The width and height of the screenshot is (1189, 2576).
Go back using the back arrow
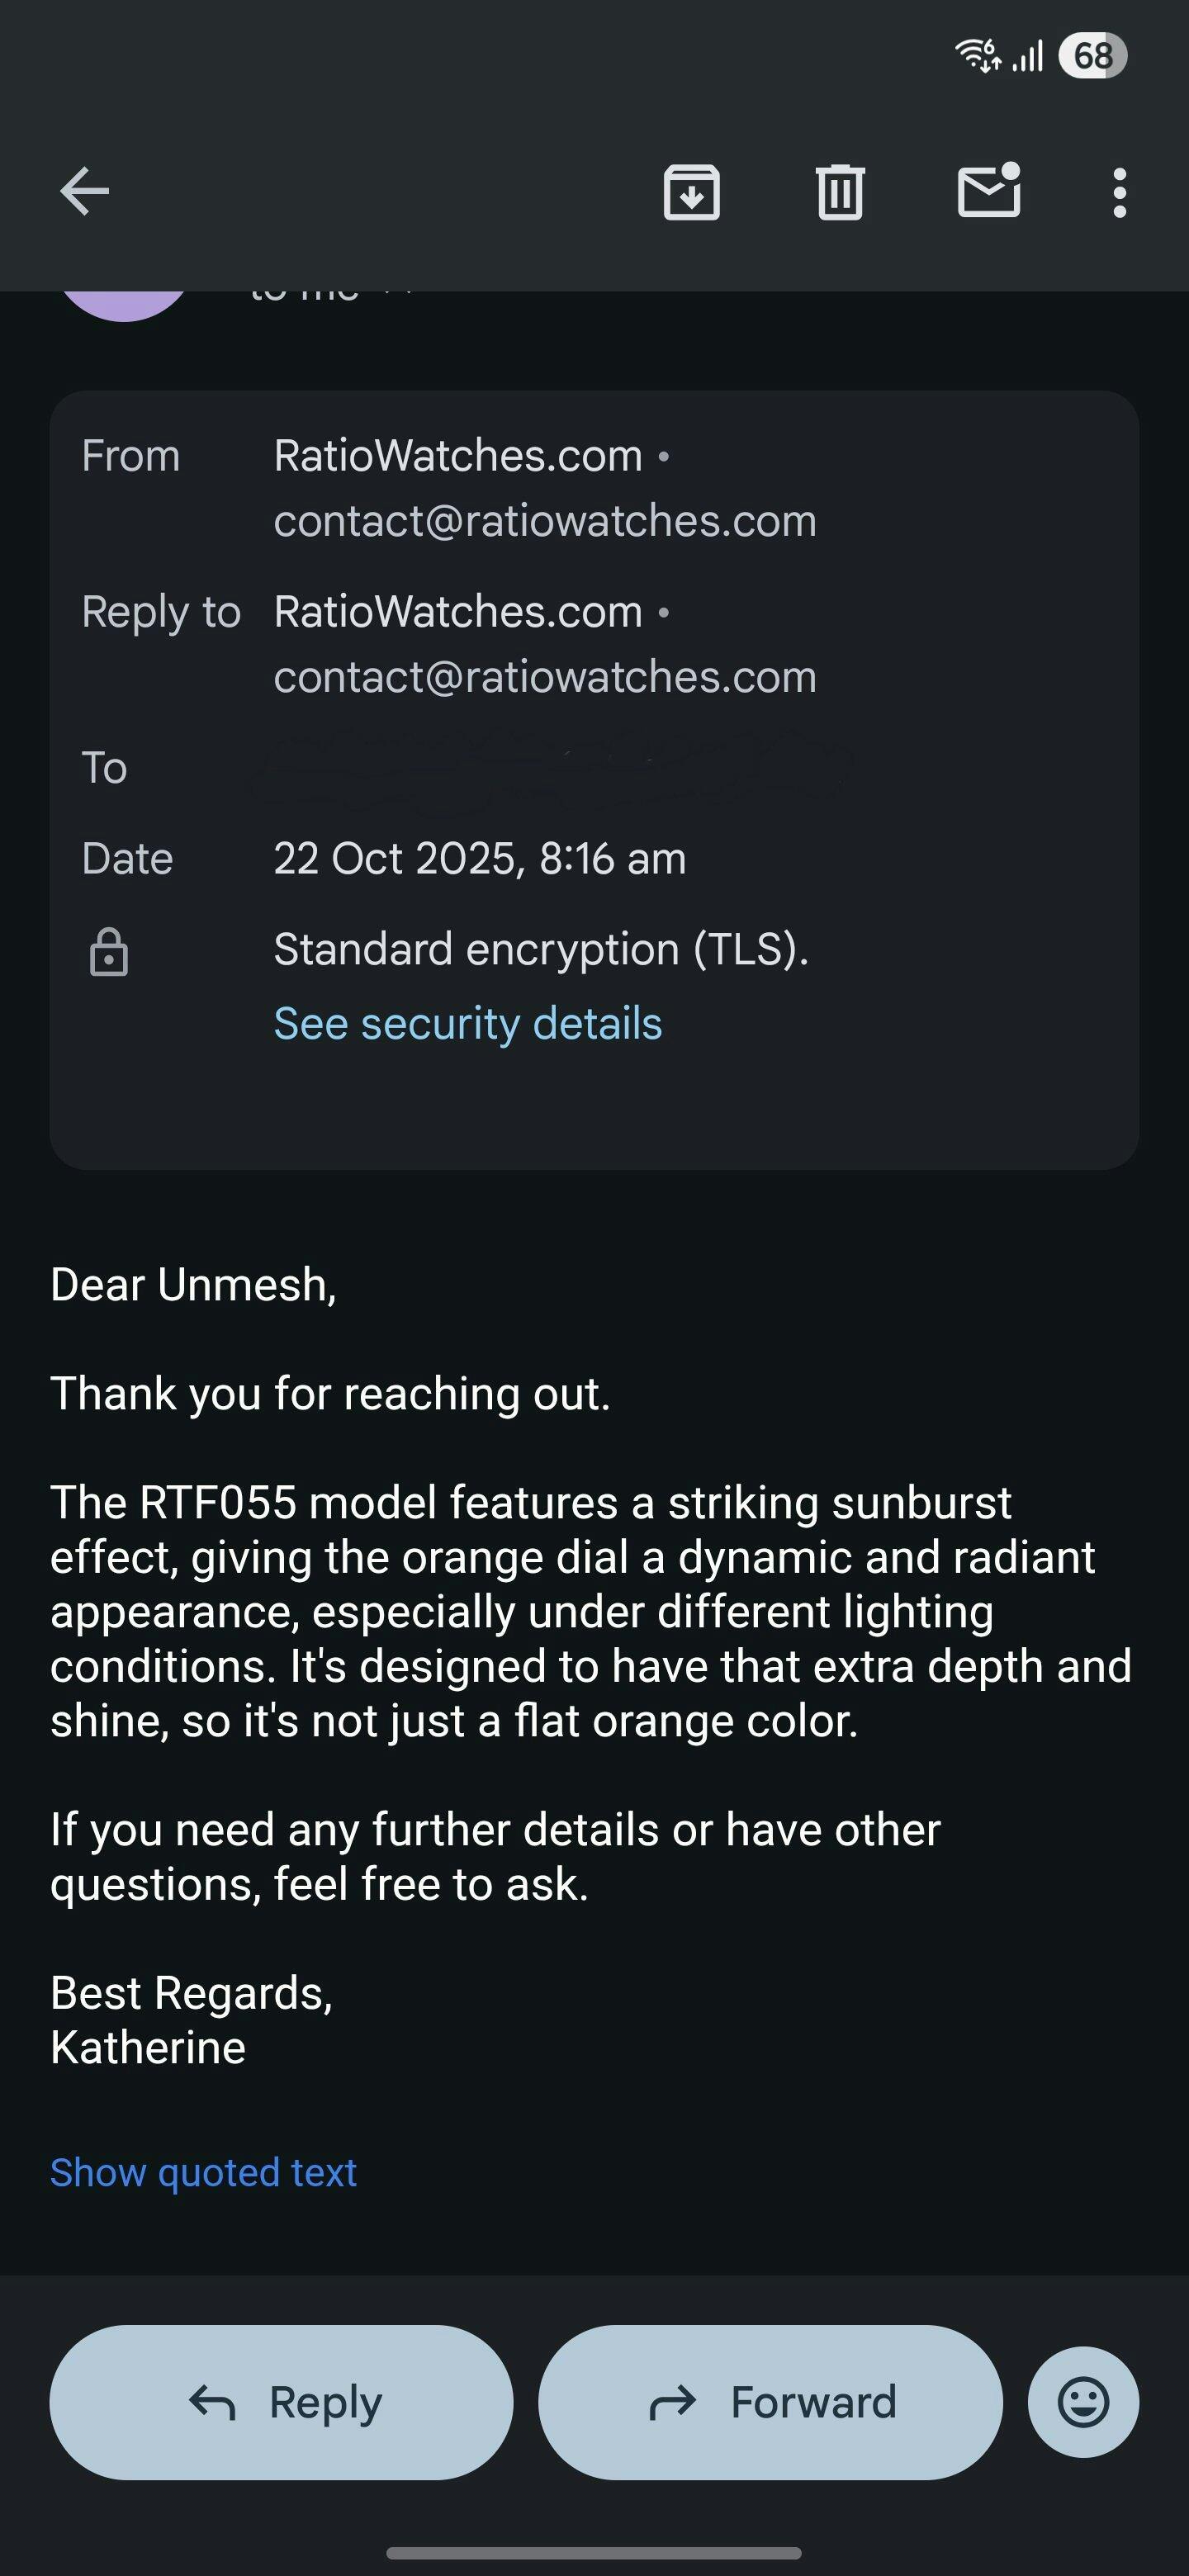(x=85, y=192)
